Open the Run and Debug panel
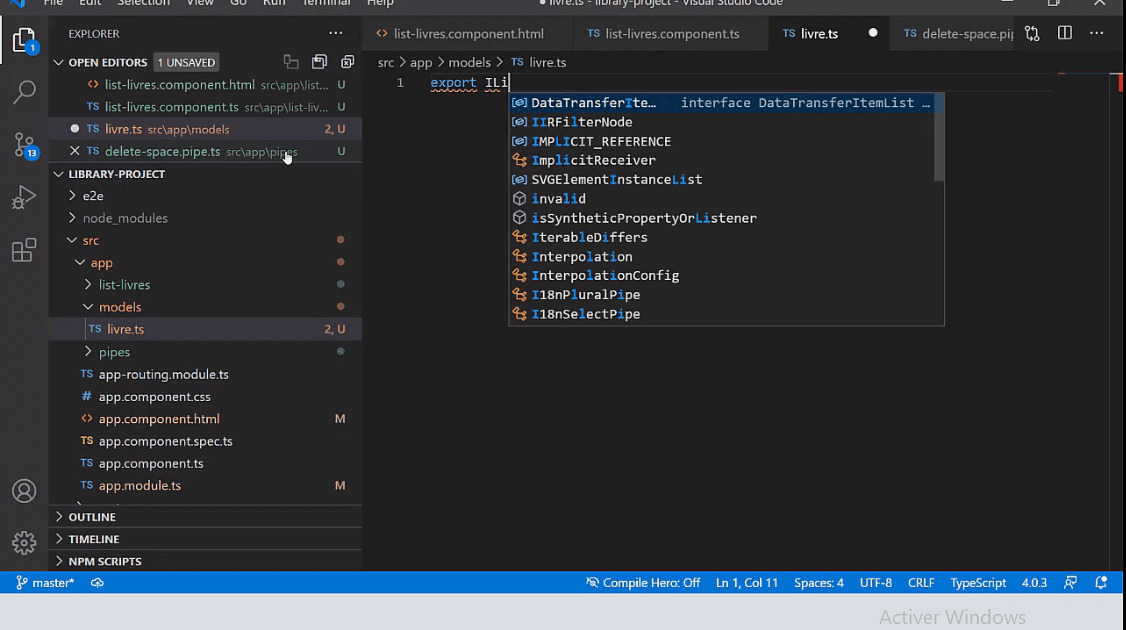Image resolution: width=1126 pixels, height=630 pixels. 23,196
